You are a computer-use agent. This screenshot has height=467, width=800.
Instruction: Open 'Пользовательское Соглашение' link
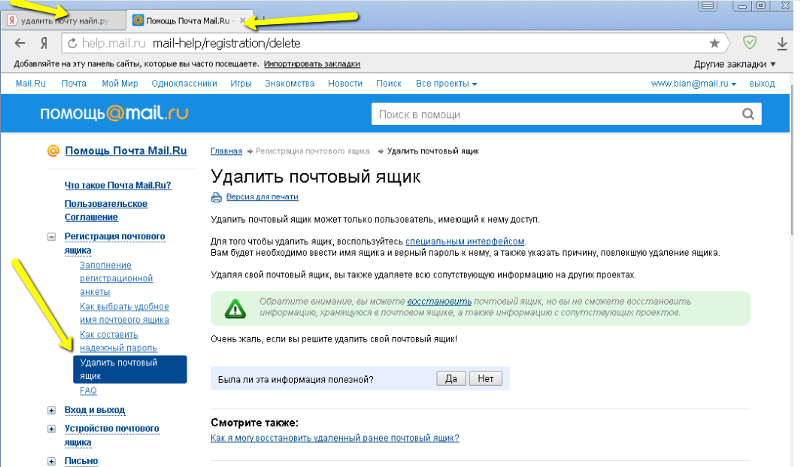click(x=106, y=210)
